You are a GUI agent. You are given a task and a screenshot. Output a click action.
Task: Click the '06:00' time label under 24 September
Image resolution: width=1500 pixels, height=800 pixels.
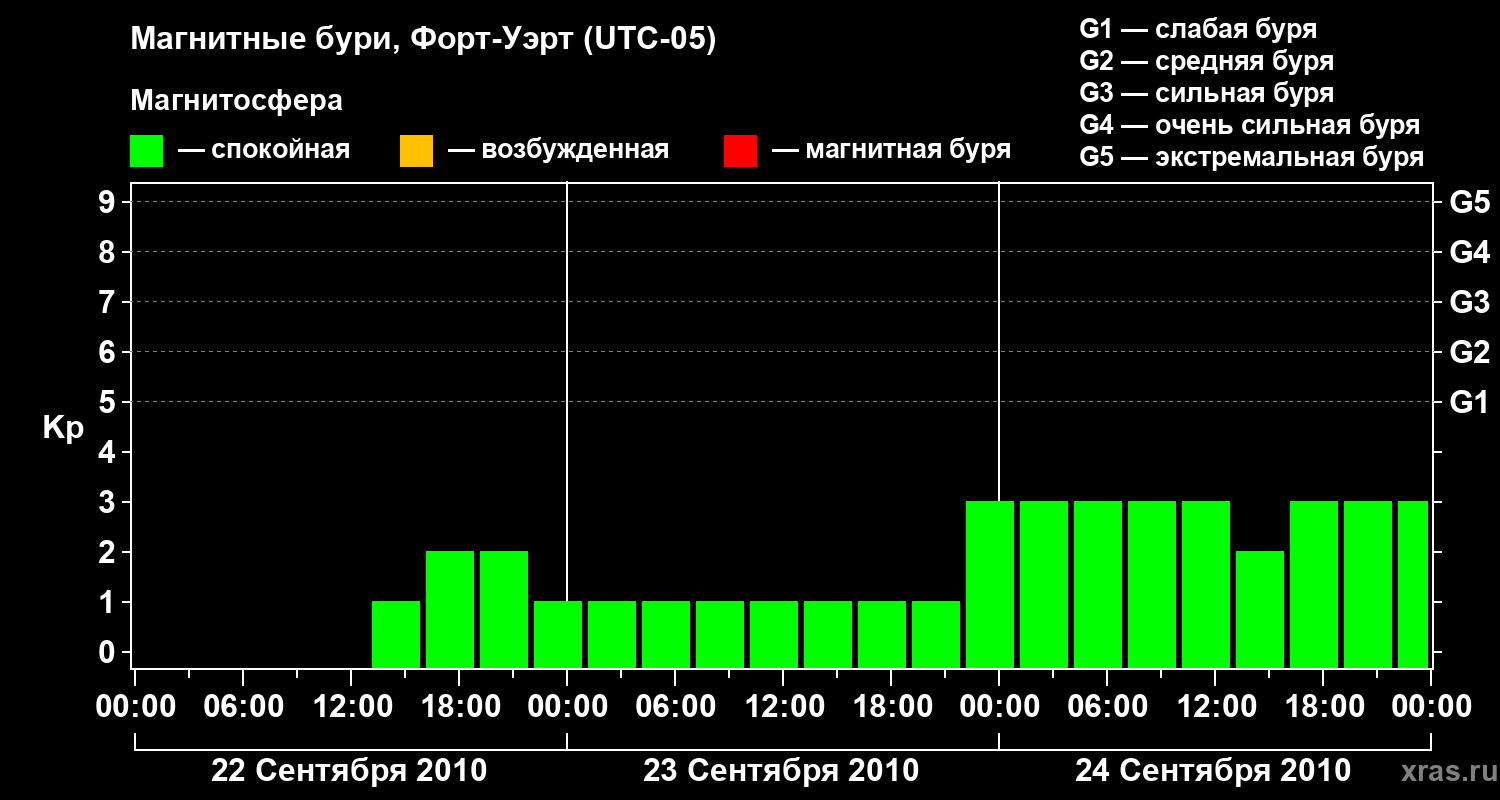coord(1107,707)
